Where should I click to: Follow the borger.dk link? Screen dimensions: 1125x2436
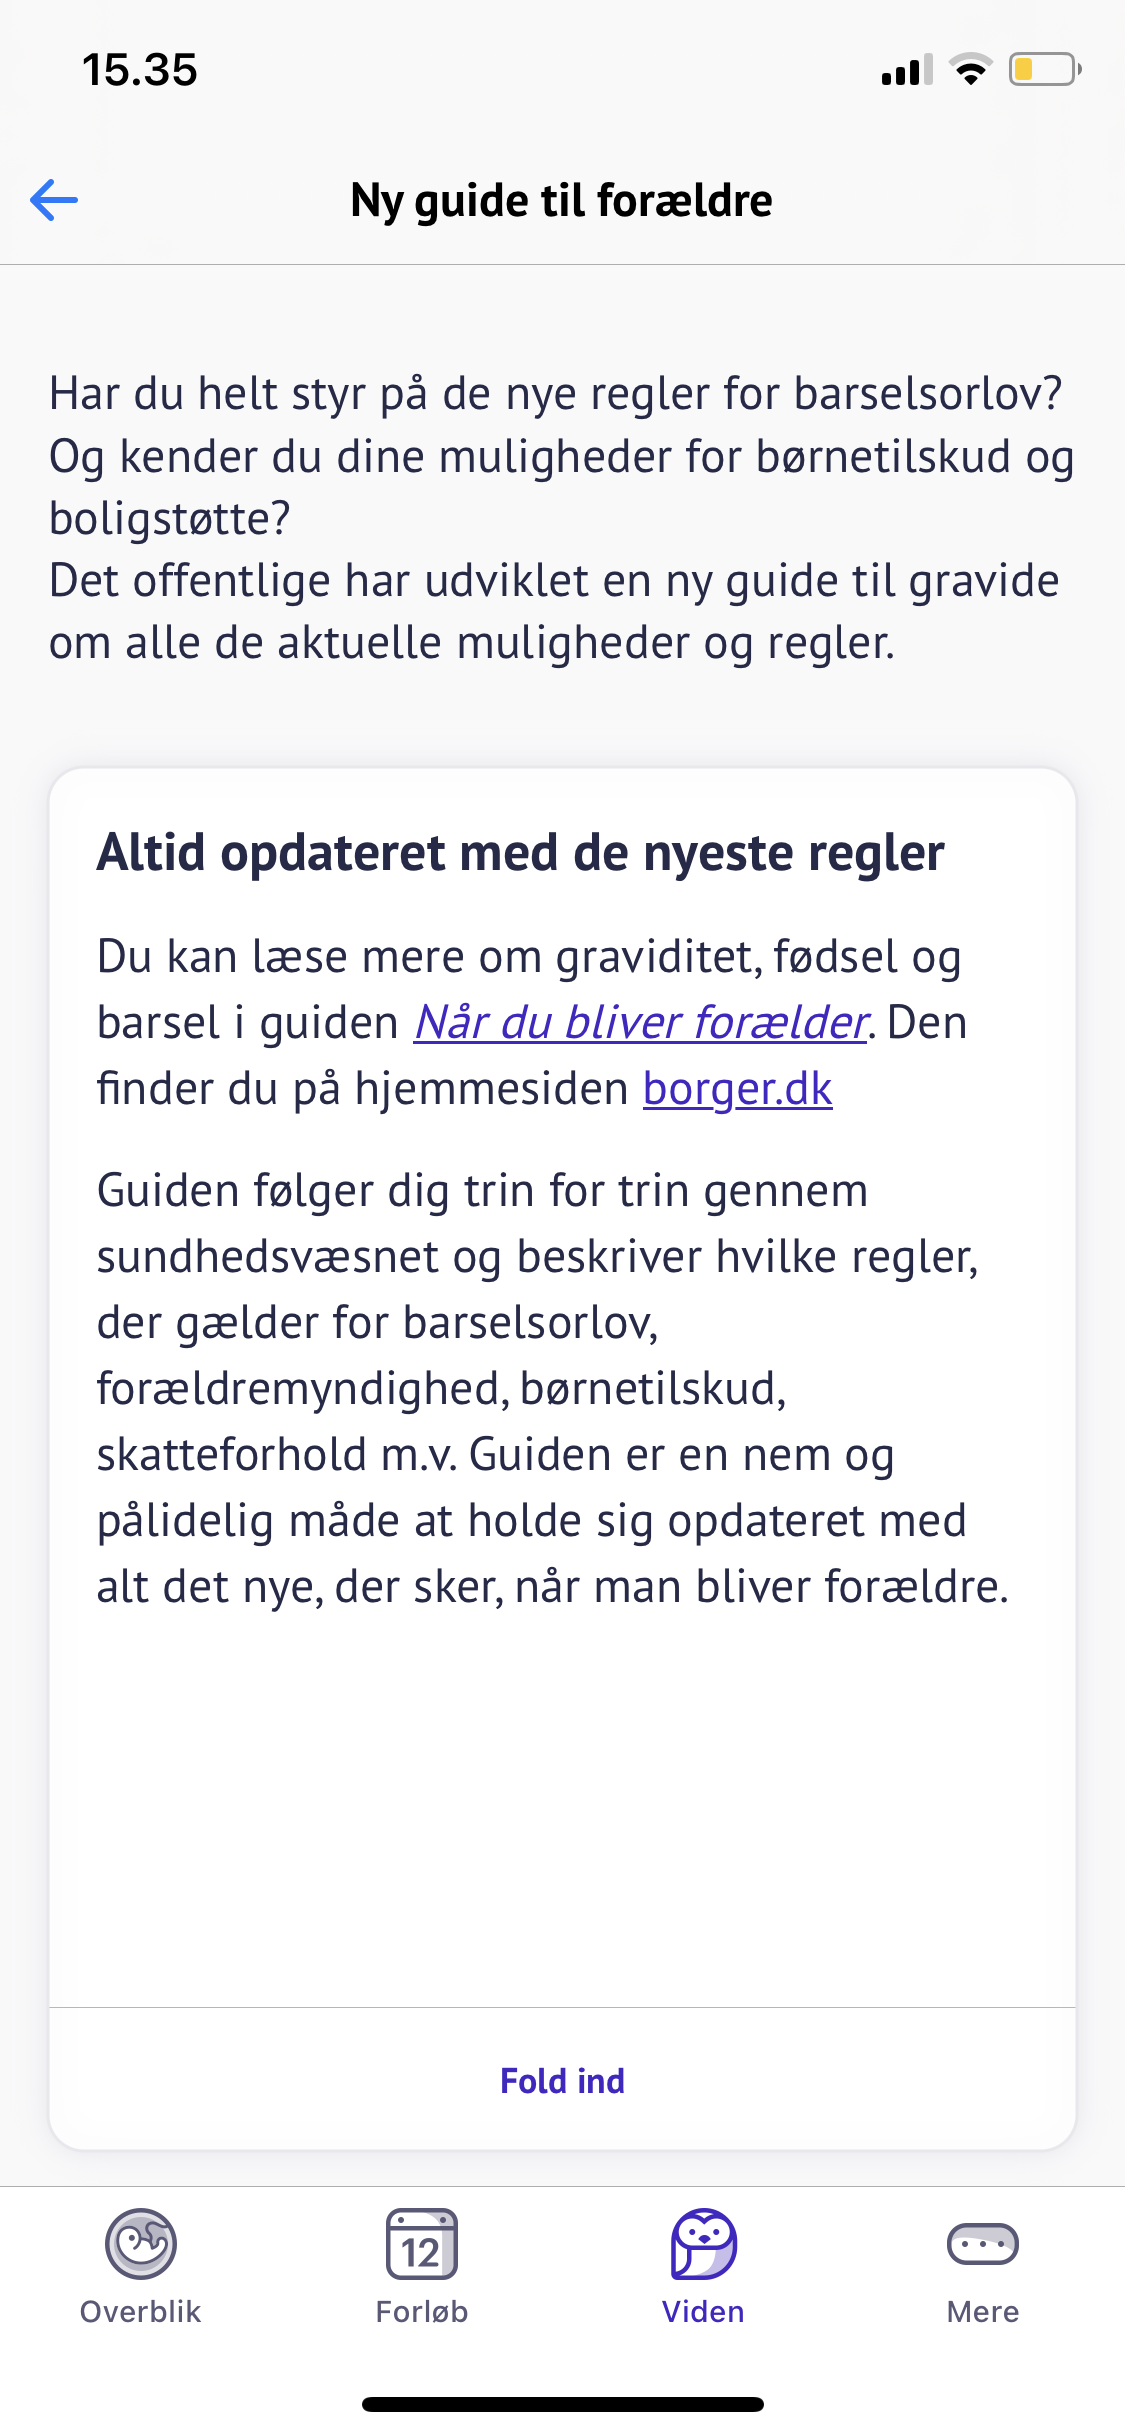[x=737, y=1088]
